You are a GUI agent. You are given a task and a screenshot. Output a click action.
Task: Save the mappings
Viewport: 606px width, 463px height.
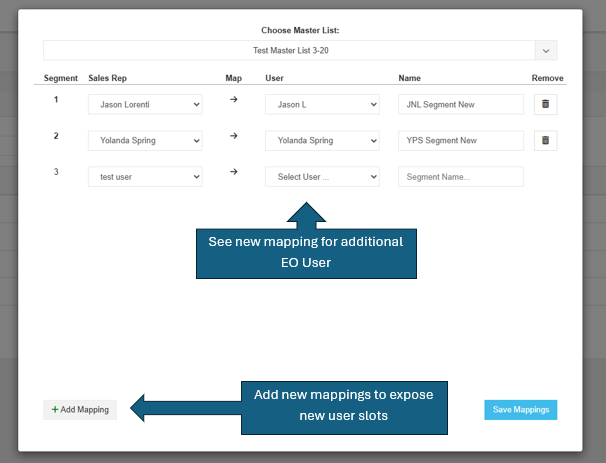(521, 410)
